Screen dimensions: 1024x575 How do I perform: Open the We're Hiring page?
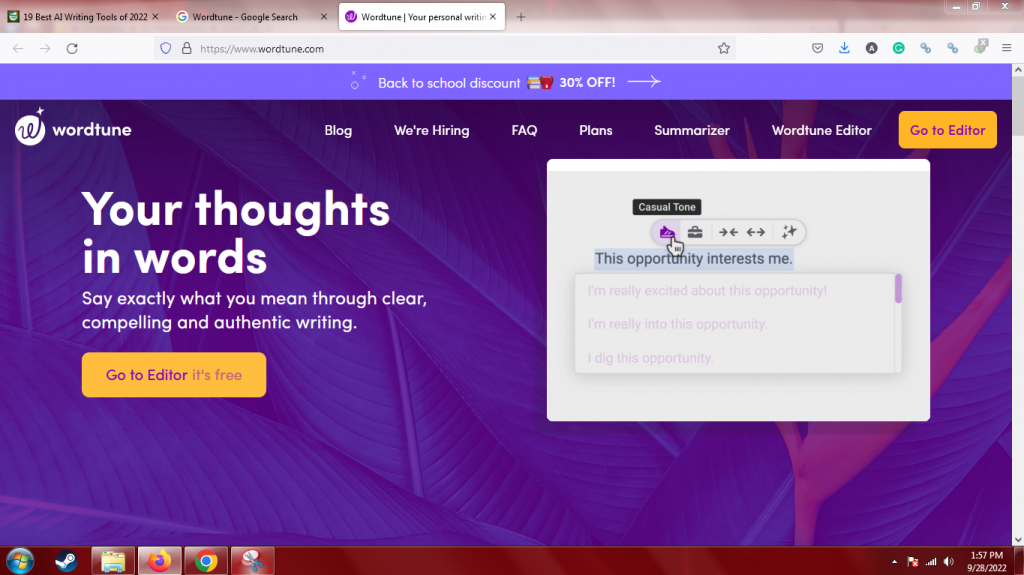point(432,130)
